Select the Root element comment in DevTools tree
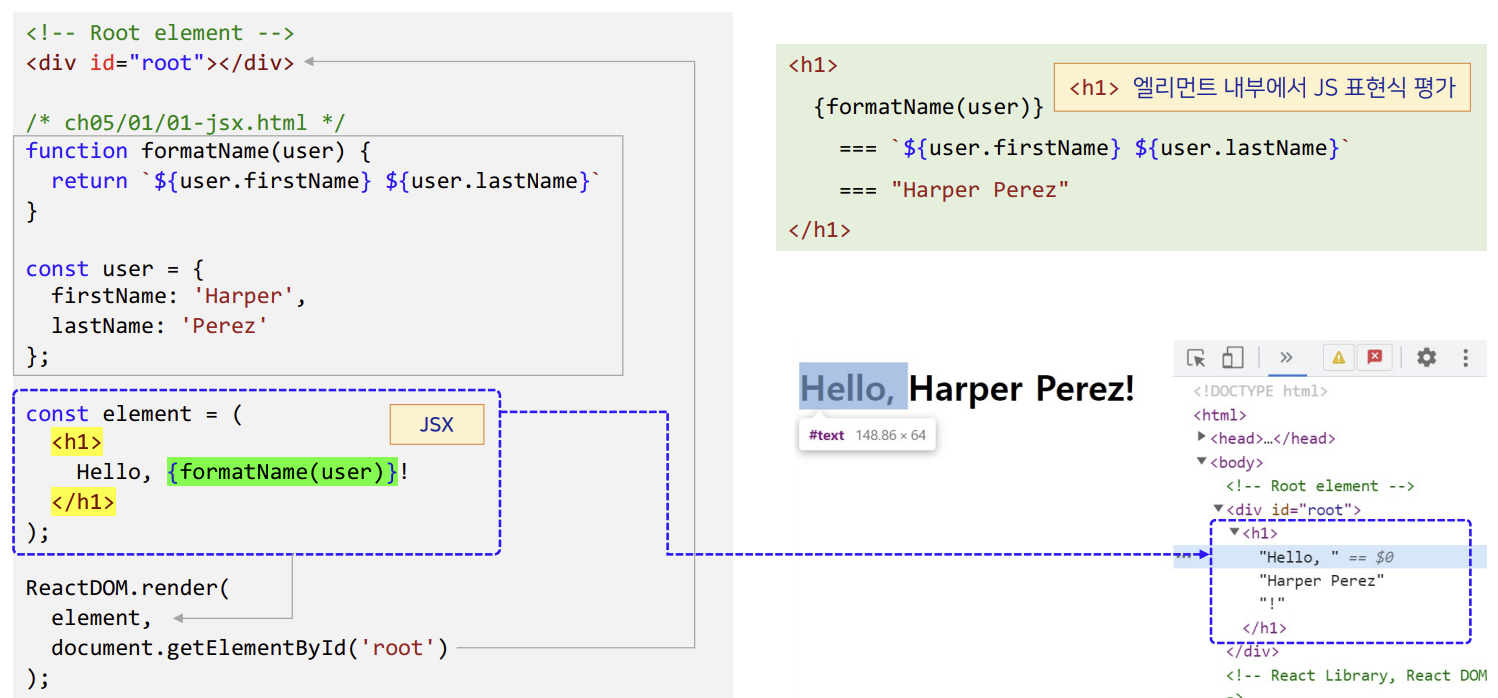 1320,486
